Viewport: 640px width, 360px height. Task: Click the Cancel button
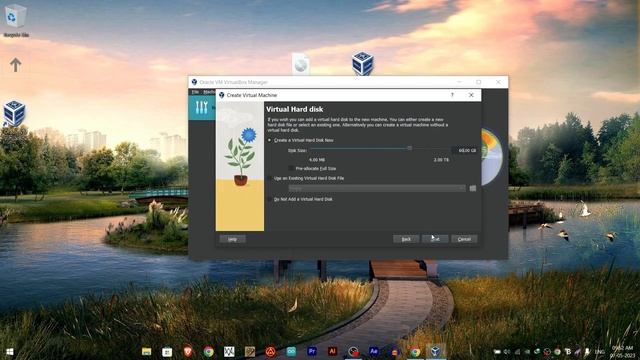tap(464, 239)
